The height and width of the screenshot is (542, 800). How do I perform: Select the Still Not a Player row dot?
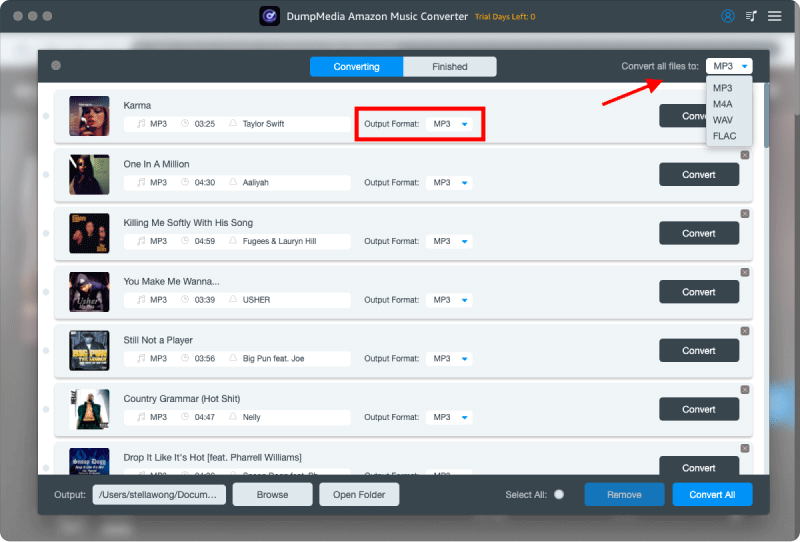pos(46,351)
